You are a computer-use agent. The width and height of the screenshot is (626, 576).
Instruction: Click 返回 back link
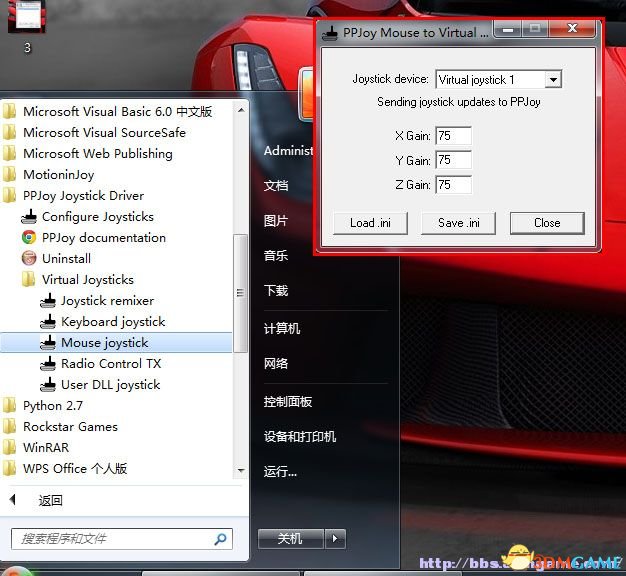tap(50, 500)
